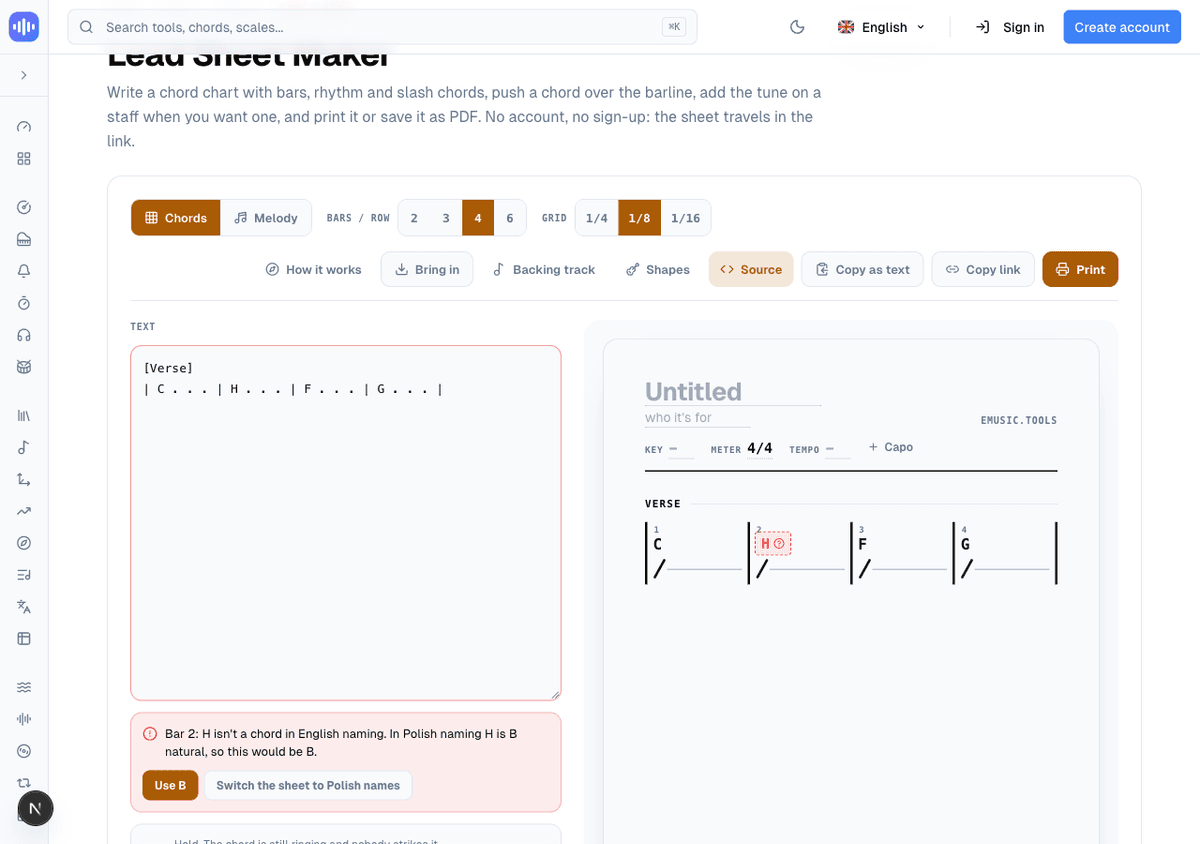Select the 1/16 grid option
Image resolution: width=1200 pixels, height=844 pixels.
click(686, 217)
